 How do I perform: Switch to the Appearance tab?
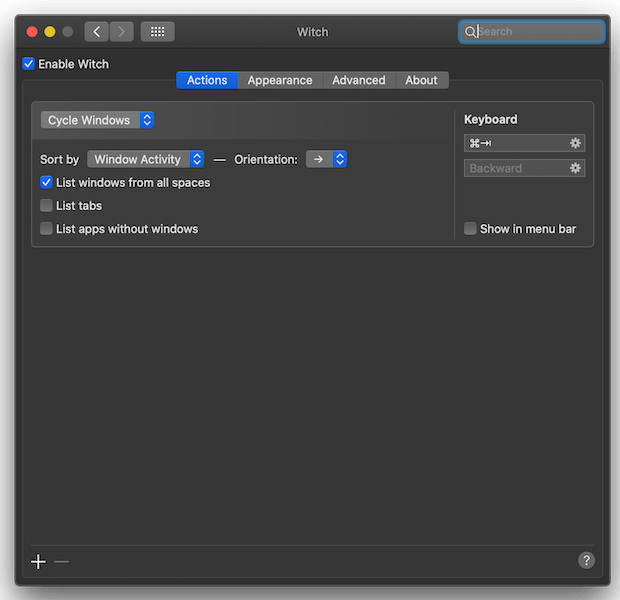tap(280, 80)
